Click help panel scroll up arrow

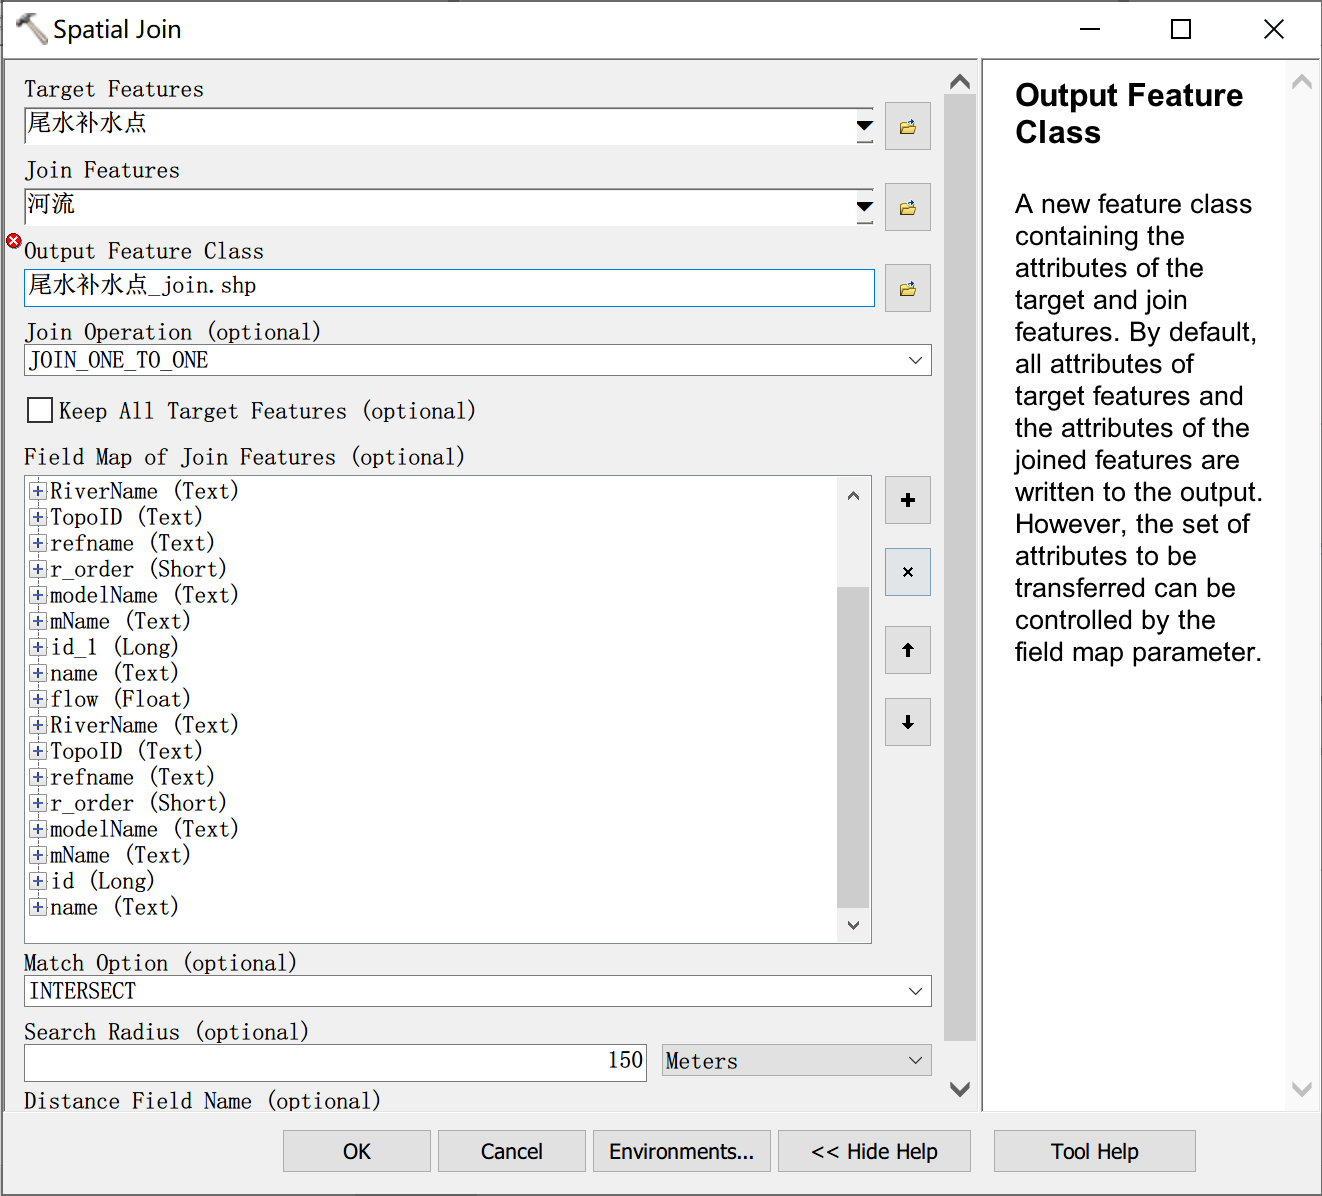click(1302, 82)
